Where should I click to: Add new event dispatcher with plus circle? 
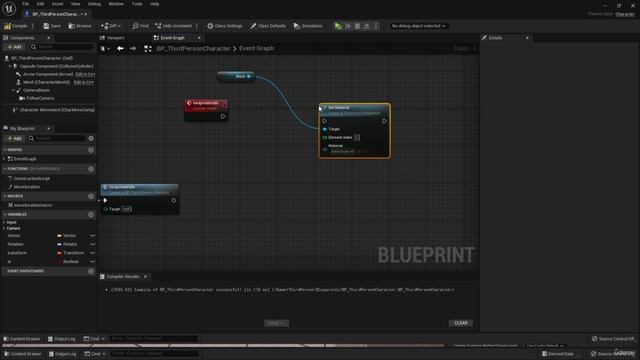pyautogui.click(x=91, y=271)
